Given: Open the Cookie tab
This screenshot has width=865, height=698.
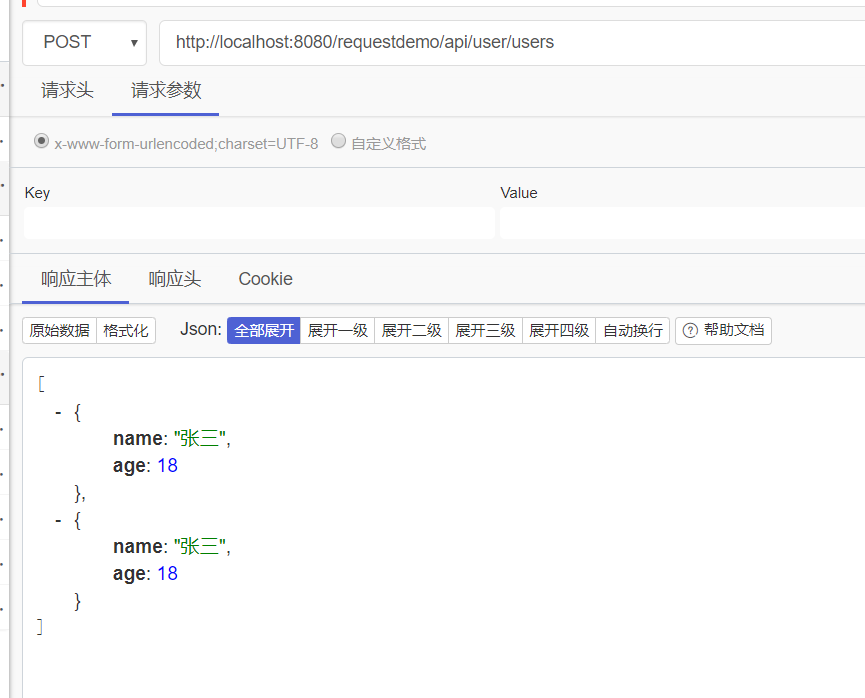Looking at the screenshot, I should tap(264, 279).
